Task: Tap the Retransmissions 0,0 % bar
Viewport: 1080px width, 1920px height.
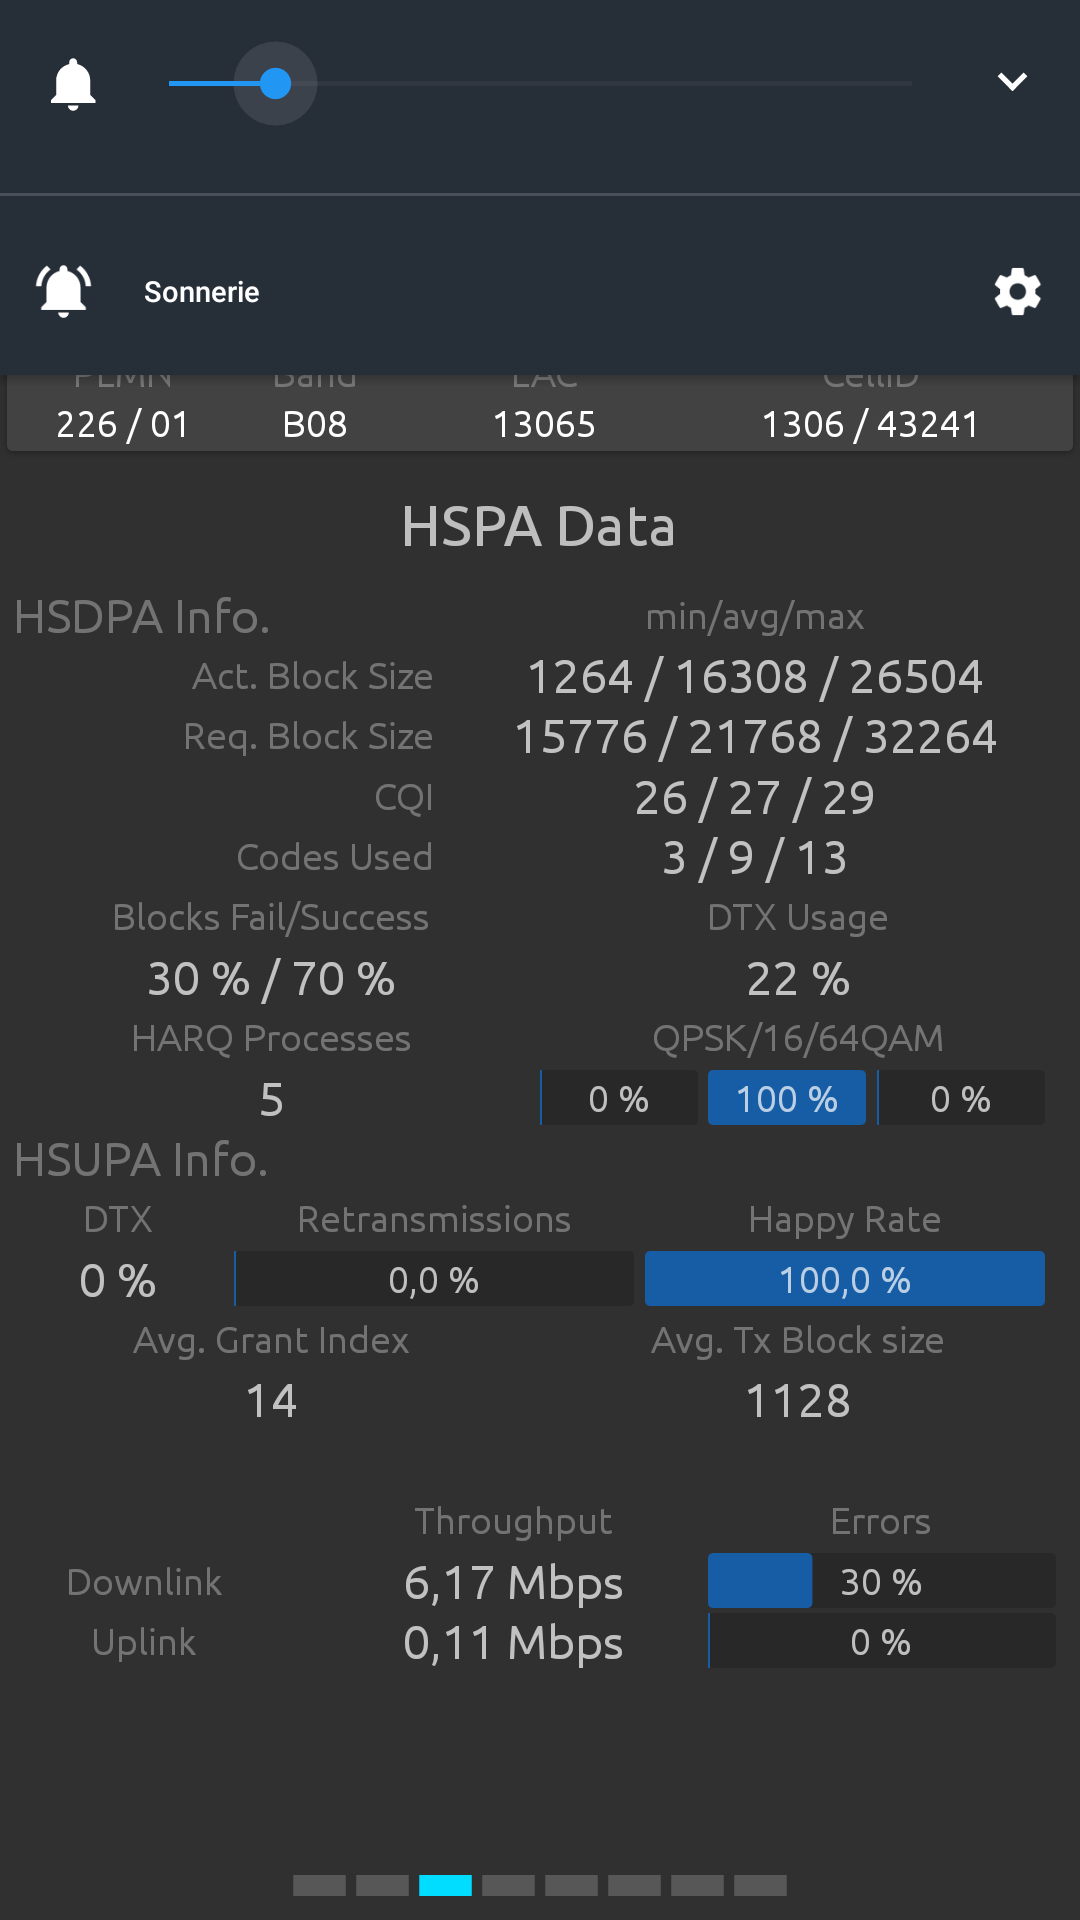Action: 434,1279
